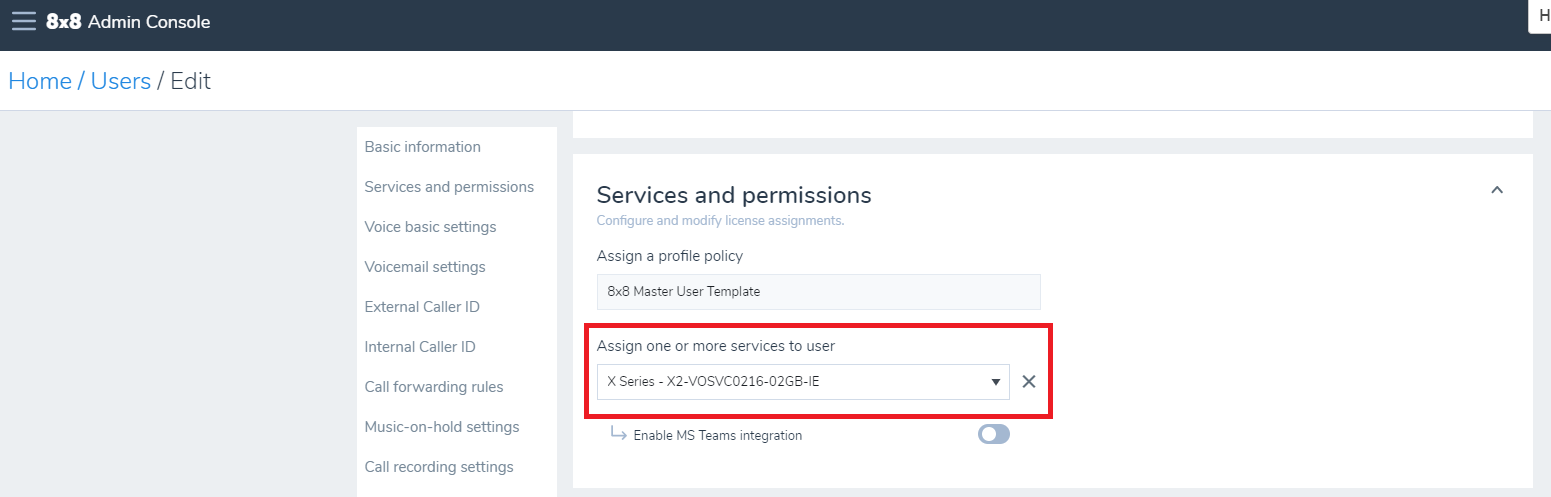1551x497 pixels.
Task: Select Services and permissions sidebar item
Action: tap(449, 187)
